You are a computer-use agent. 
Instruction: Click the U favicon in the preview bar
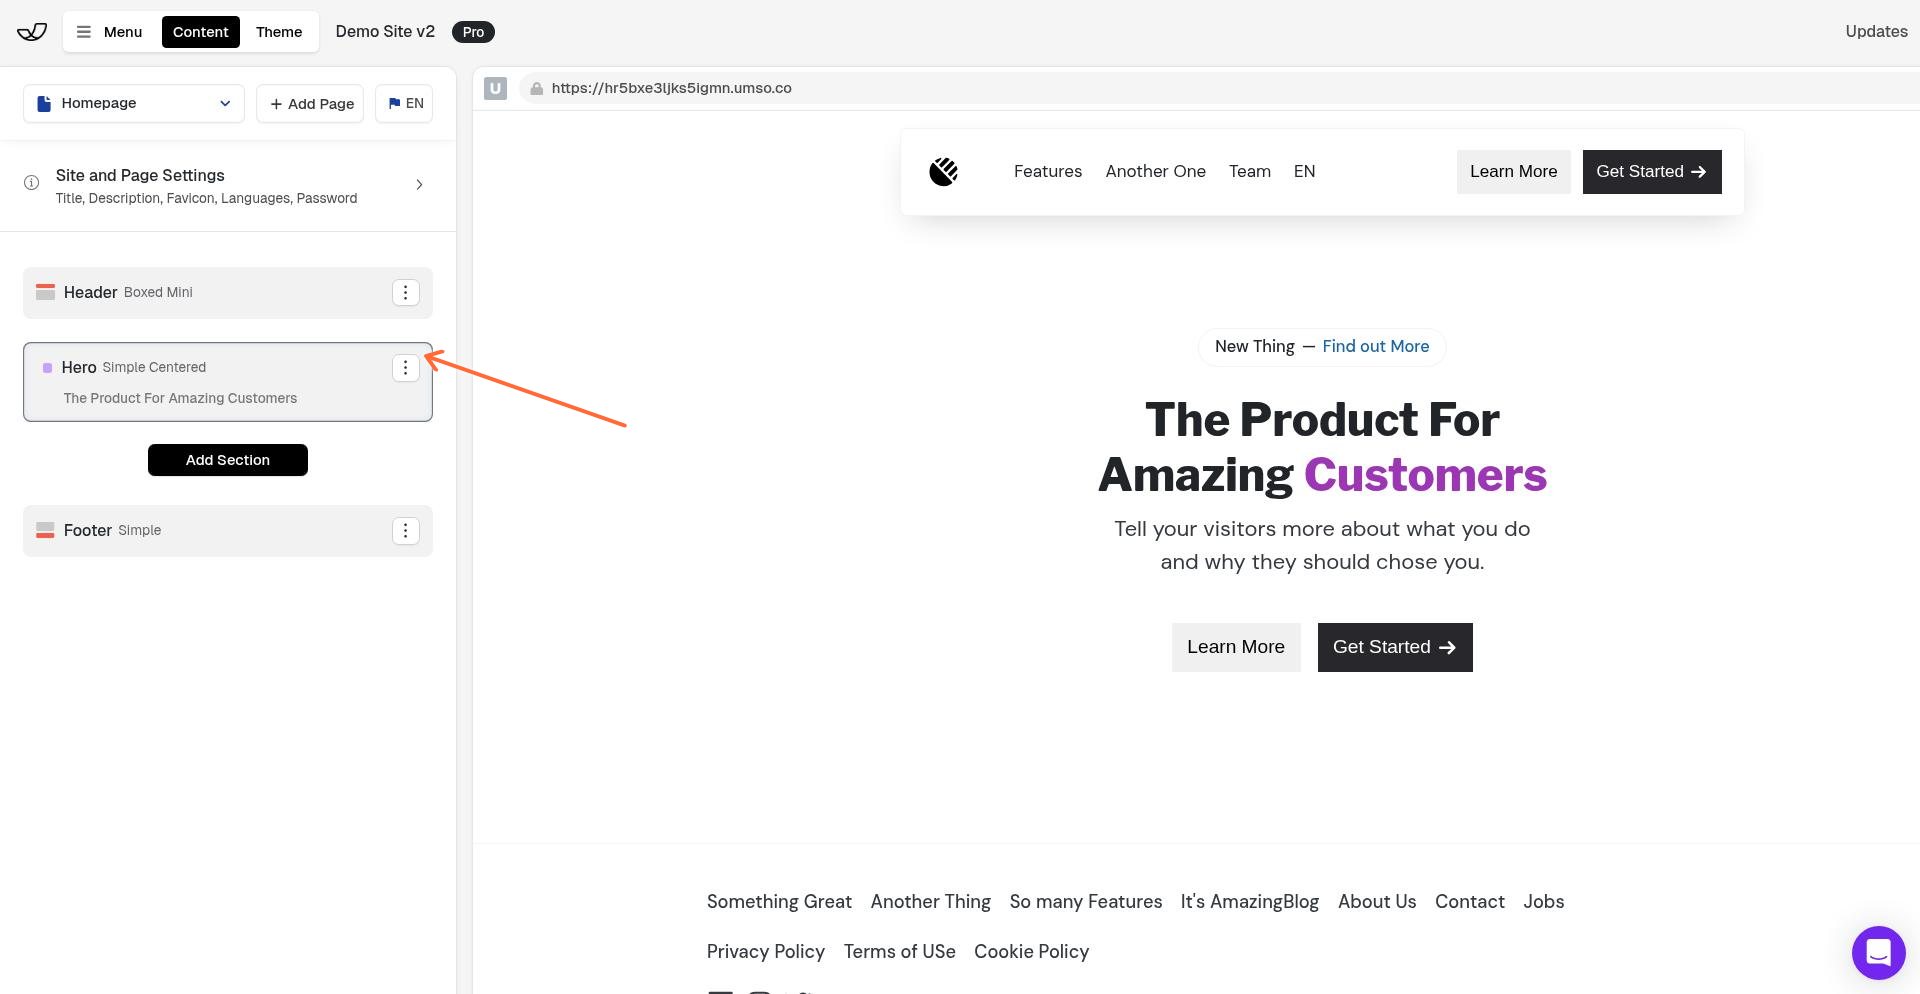click(x=495, y=88)
